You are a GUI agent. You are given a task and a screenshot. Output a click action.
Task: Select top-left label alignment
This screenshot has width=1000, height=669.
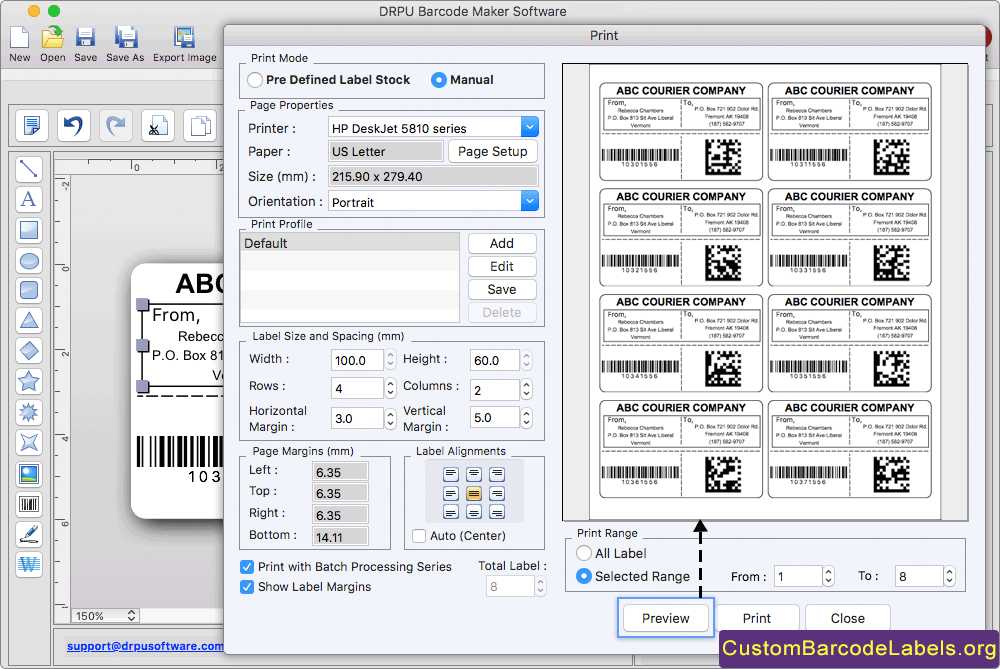tap(451, 474)
